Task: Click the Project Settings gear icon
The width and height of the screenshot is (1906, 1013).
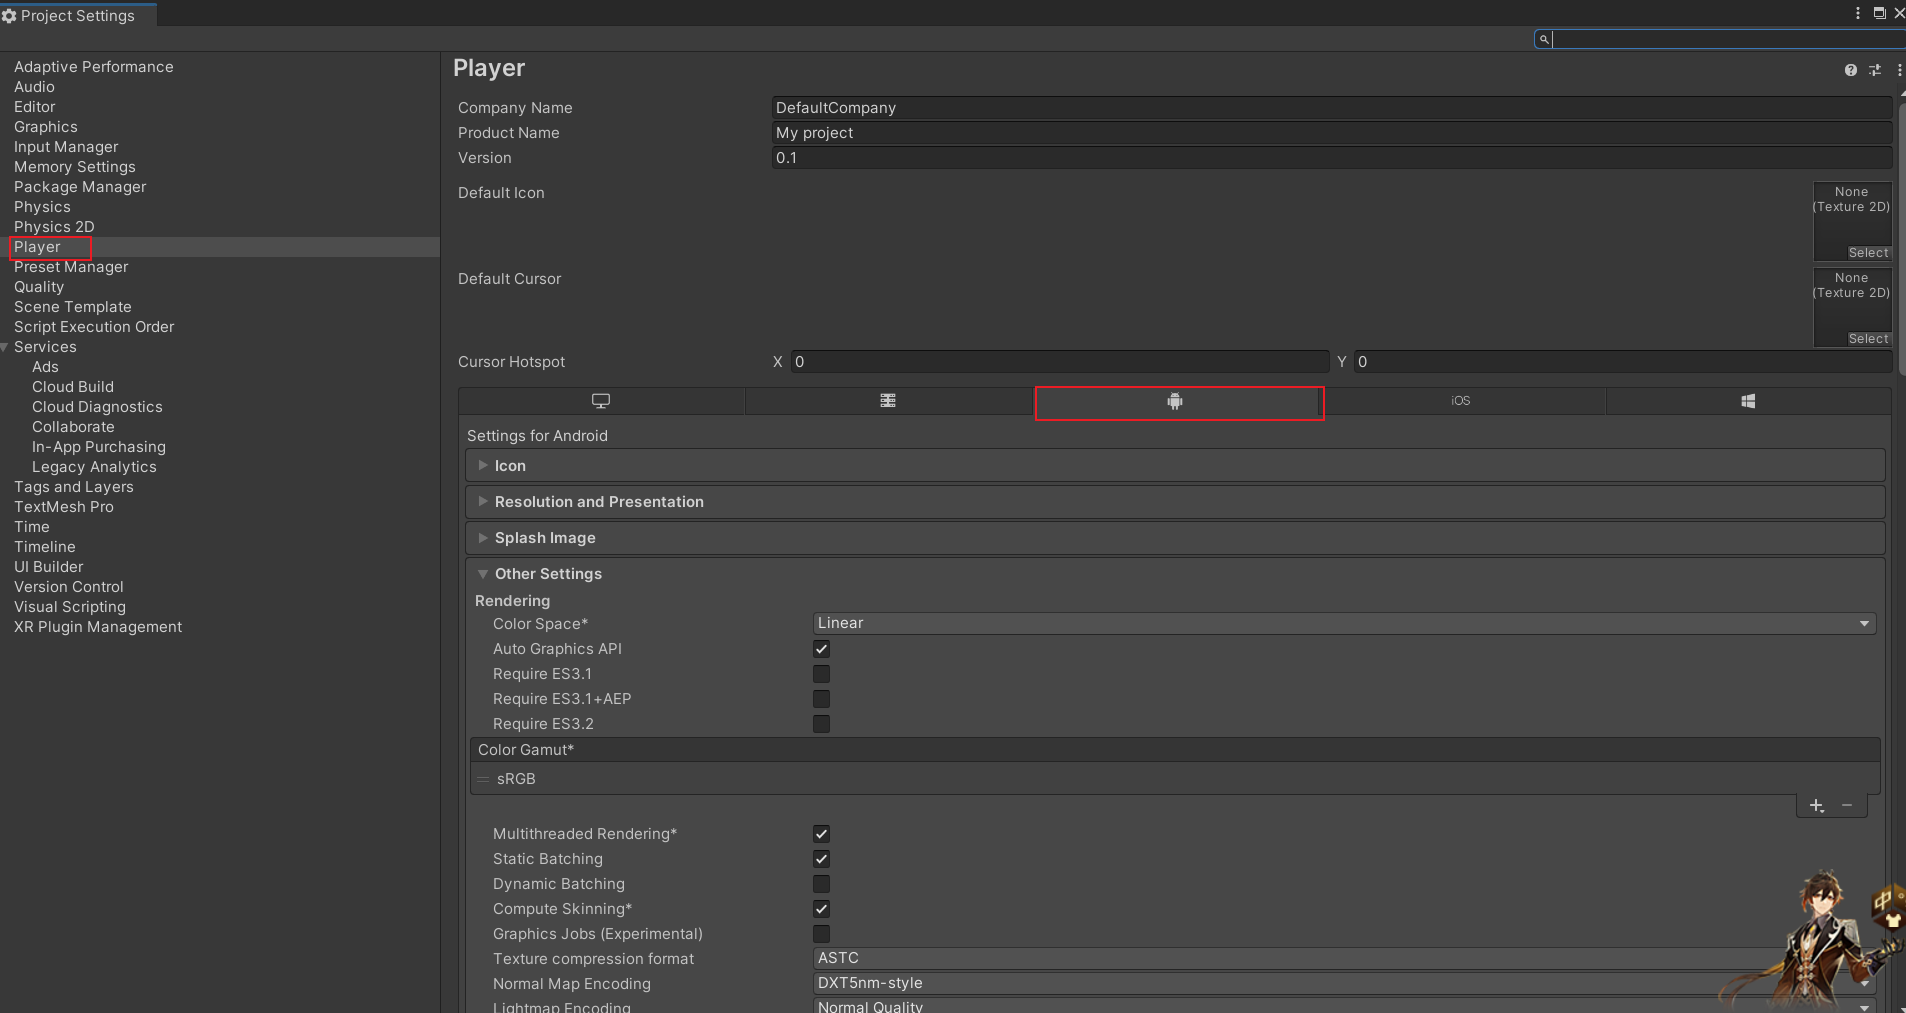Action: (x=9, y=16)
